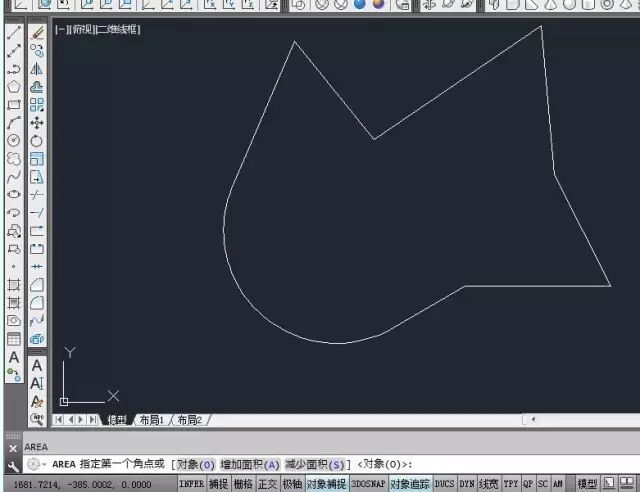Screen dimensions: 640x492
Task: Switch to 布局1 layout tab
Action: pos(151,420)
